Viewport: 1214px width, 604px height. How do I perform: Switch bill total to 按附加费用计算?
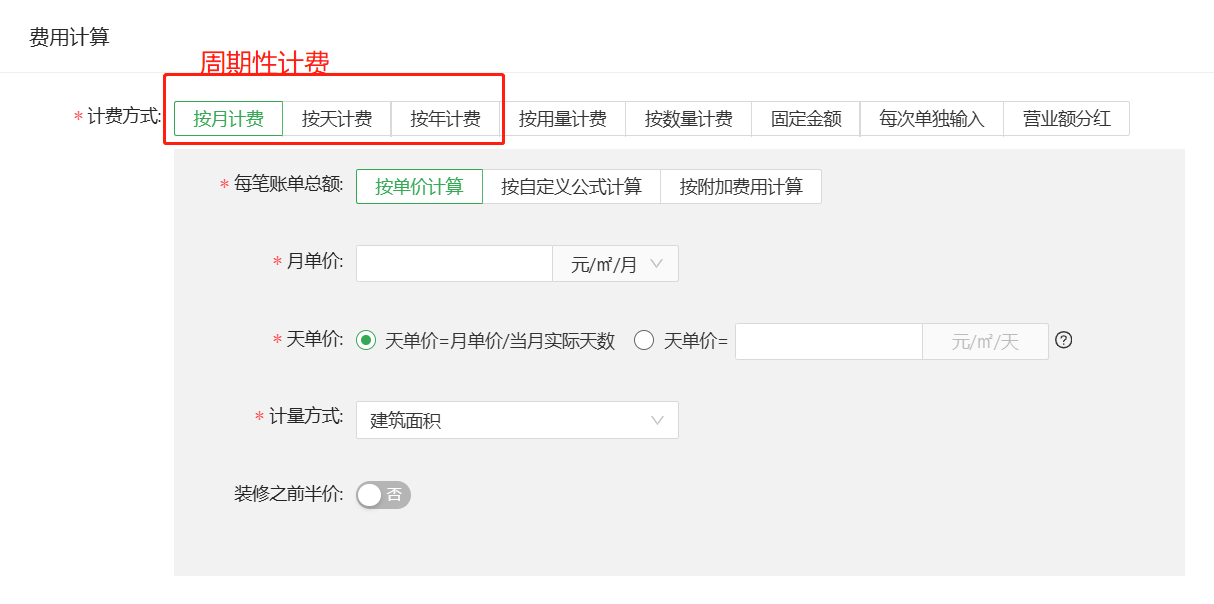(741, 186)
